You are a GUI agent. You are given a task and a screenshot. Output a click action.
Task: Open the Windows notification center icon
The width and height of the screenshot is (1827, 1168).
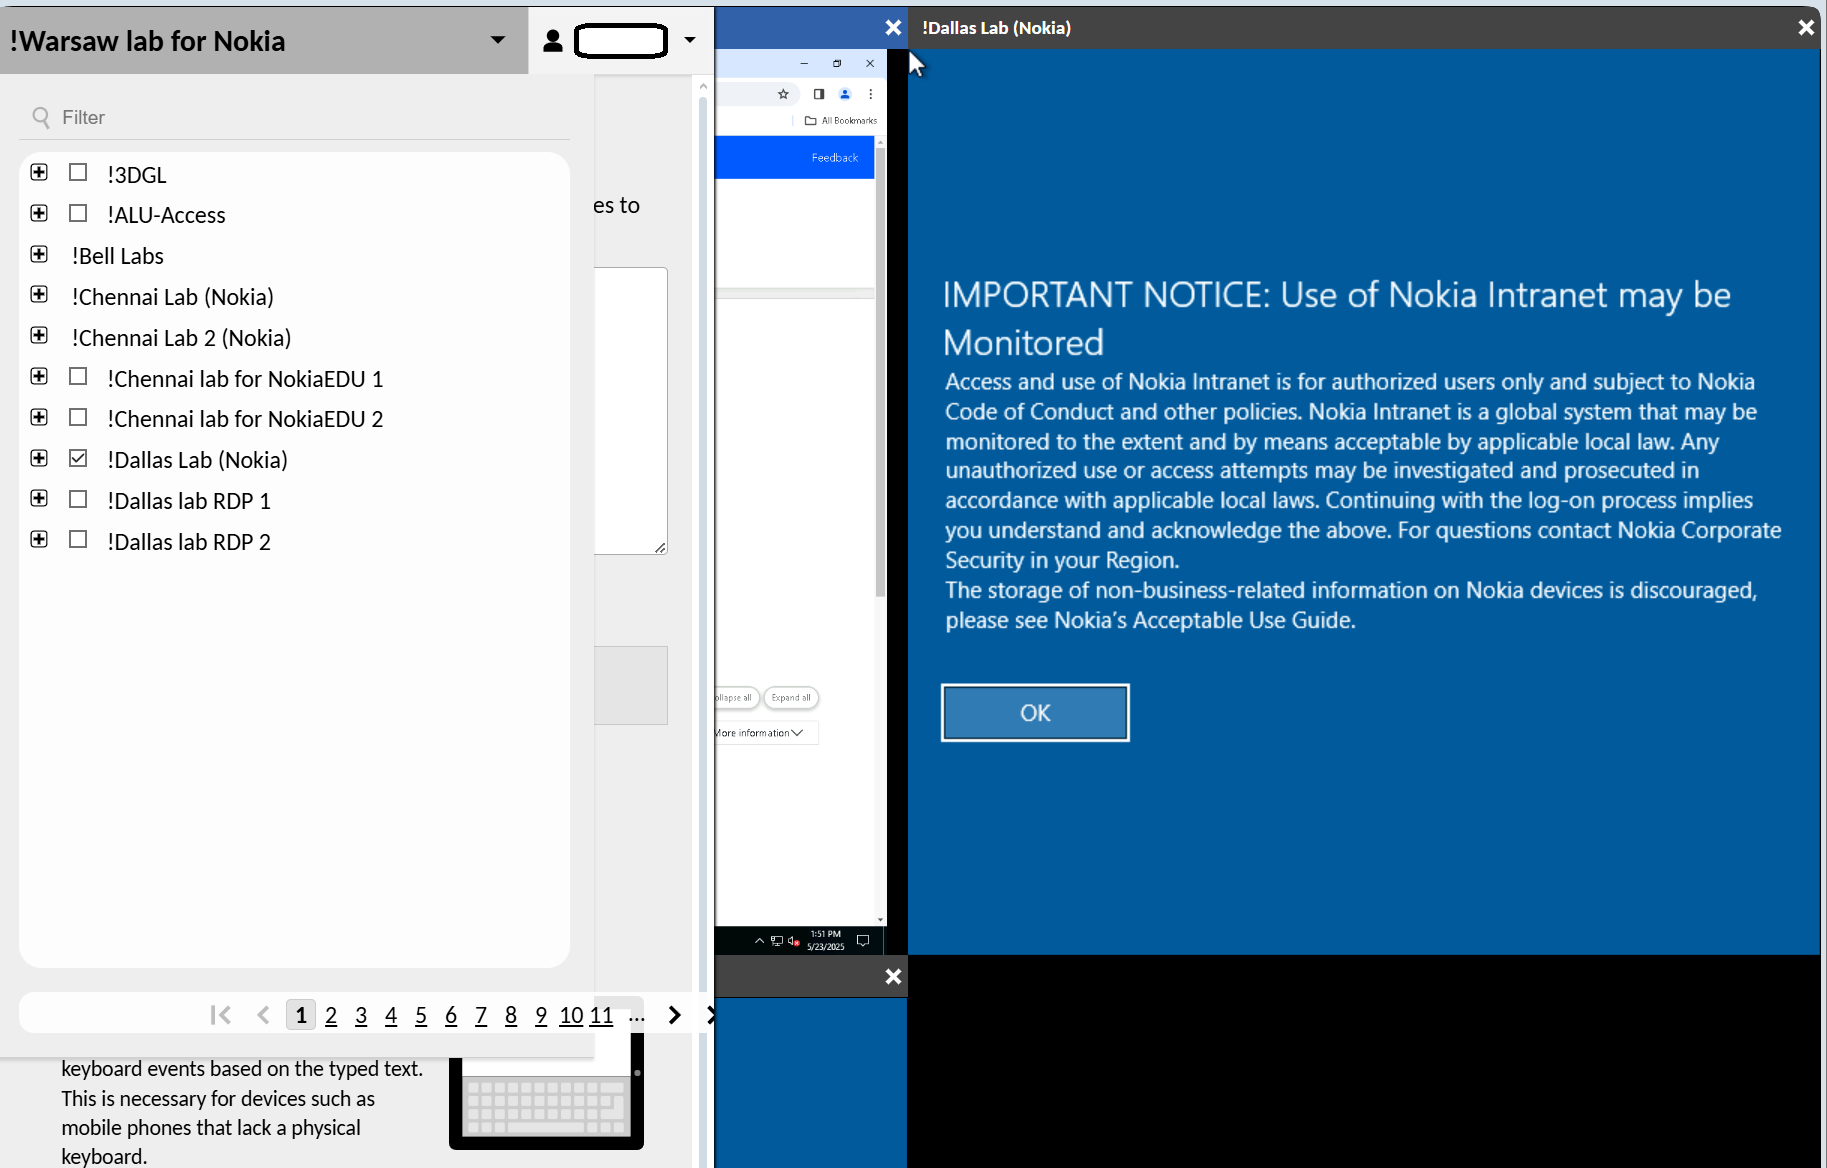863,941
